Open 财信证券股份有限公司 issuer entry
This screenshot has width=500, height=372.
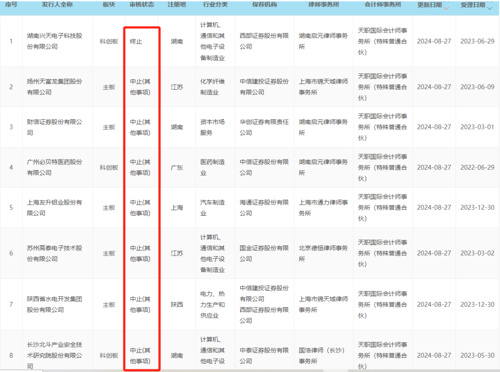pyautogui.click(x=54, y=127)
